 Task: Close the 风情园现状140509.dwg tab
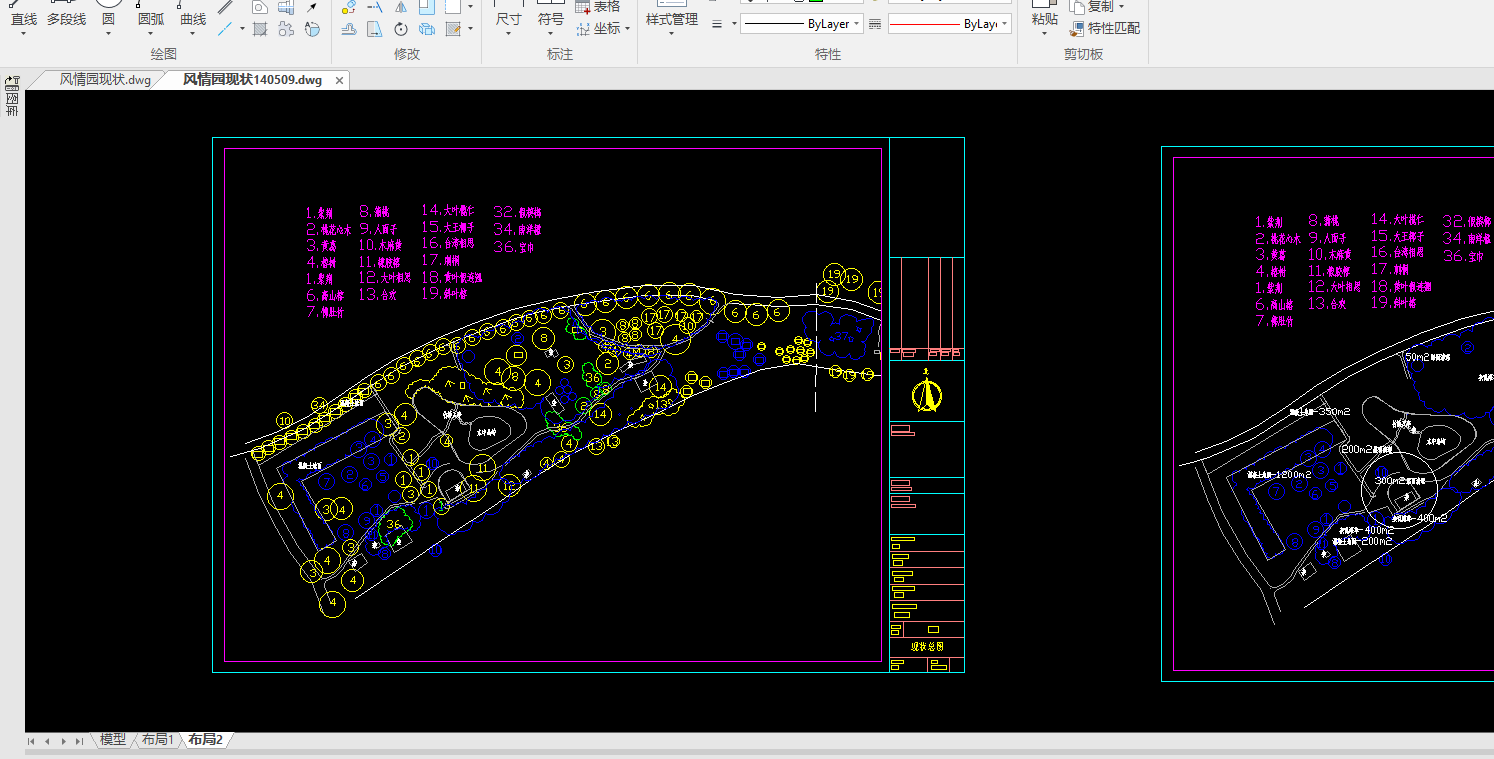[x=339, y=80]
